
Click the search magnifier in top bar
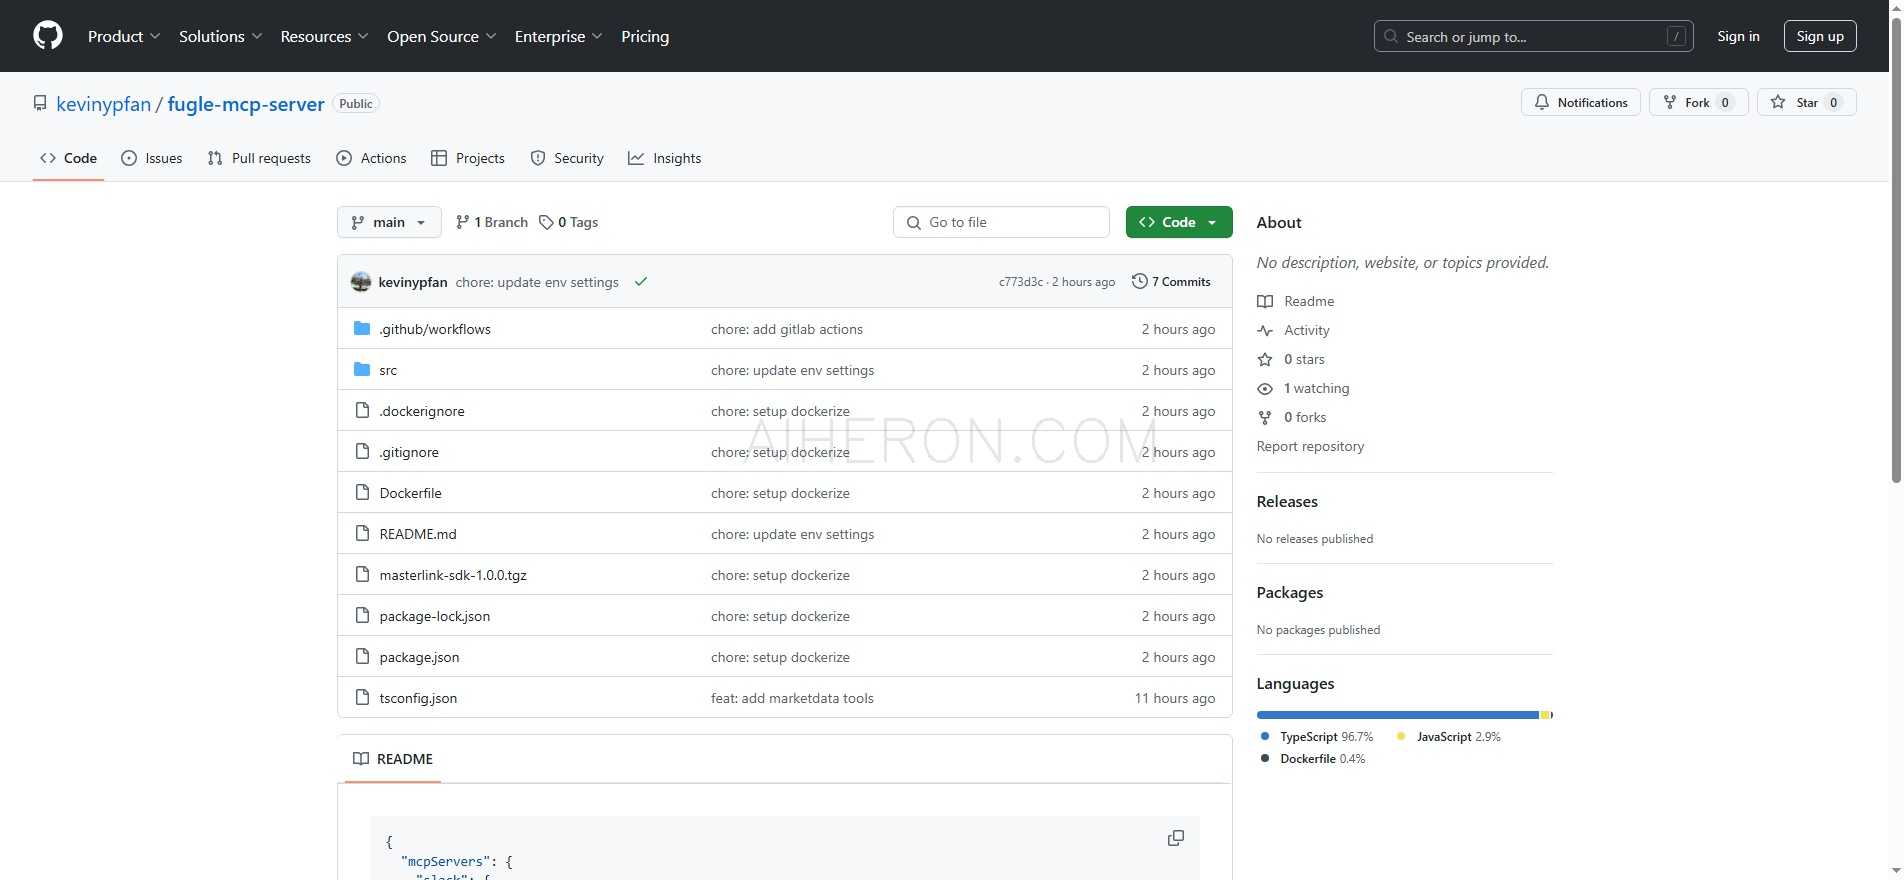[1391, 36]
